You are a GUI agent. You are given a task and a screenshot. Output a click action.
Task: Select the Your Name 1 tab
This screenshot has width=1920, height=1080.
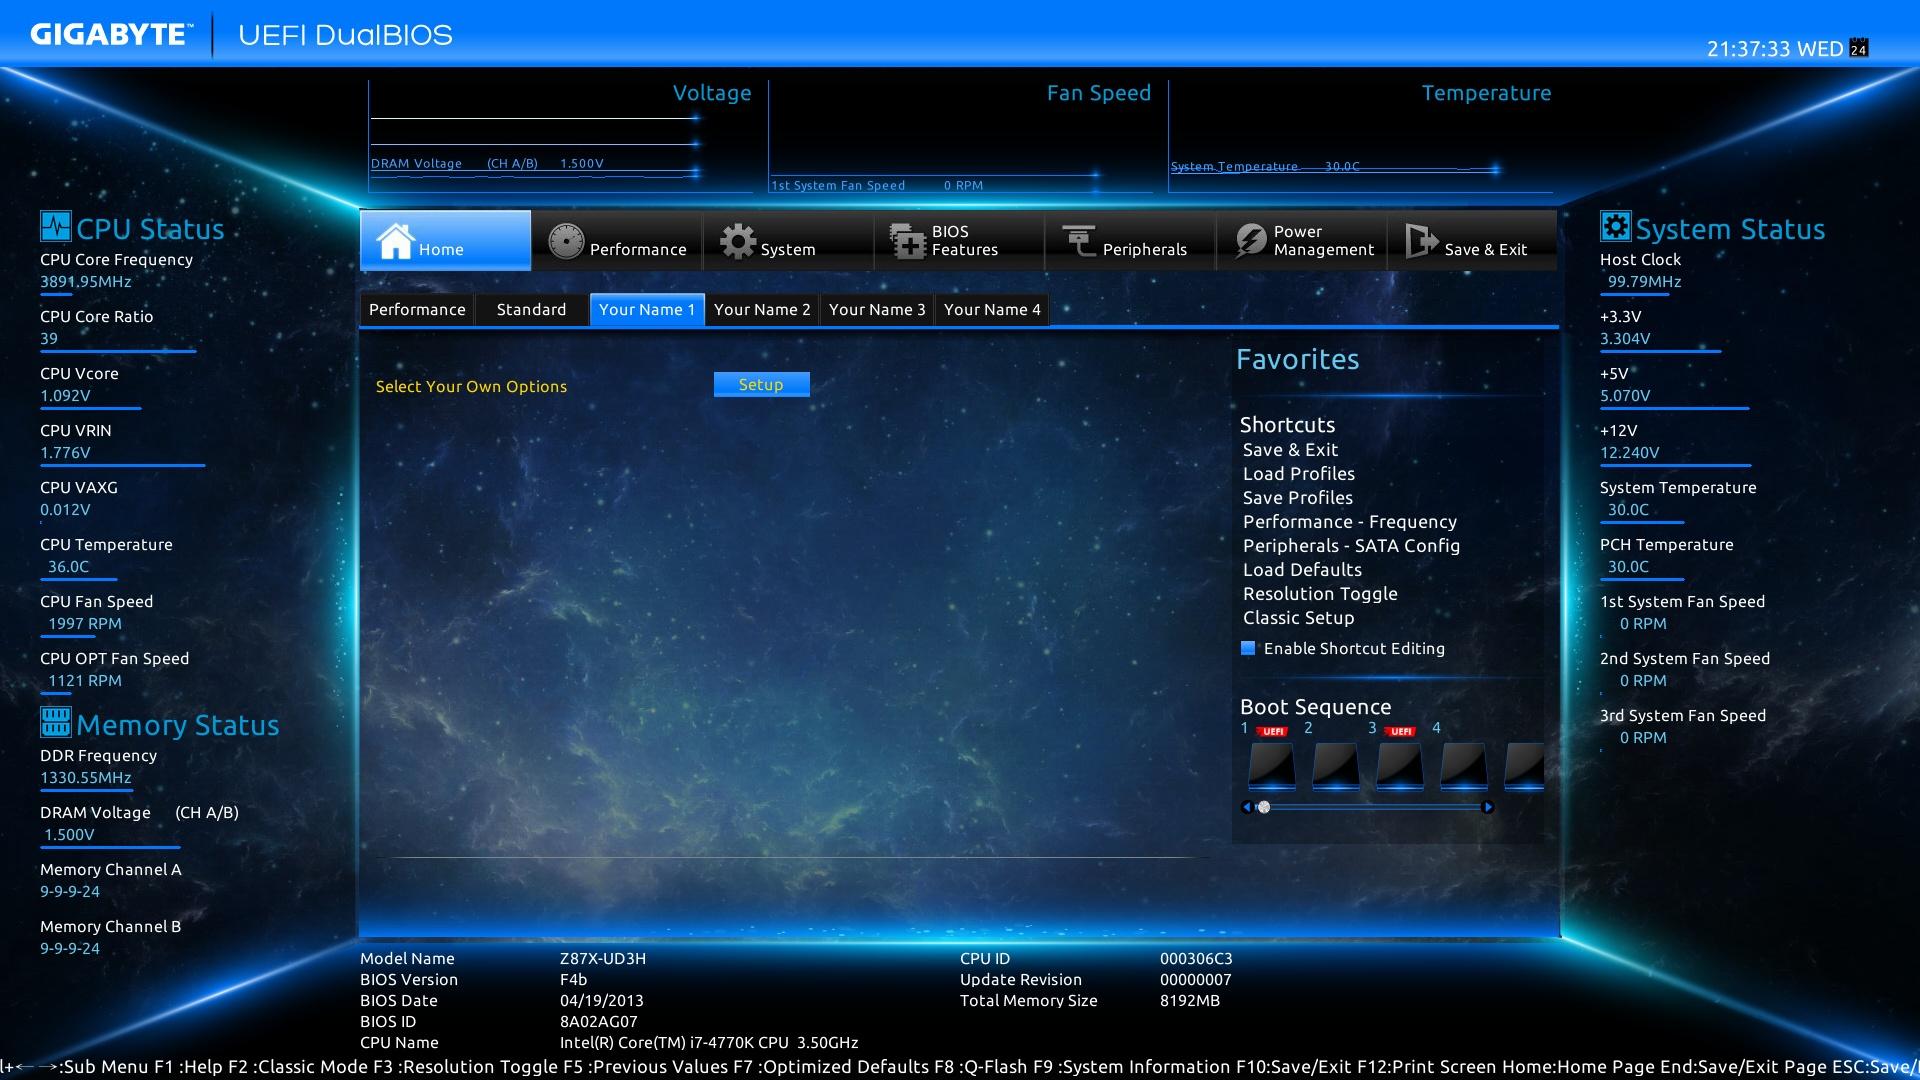[x=647, y=310]
